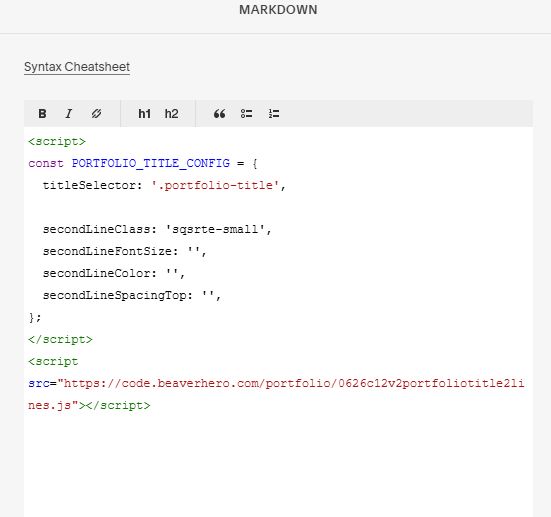Place cursor on the opening <script> line
The image size is (551, 517).
click(x=57, y=141)
